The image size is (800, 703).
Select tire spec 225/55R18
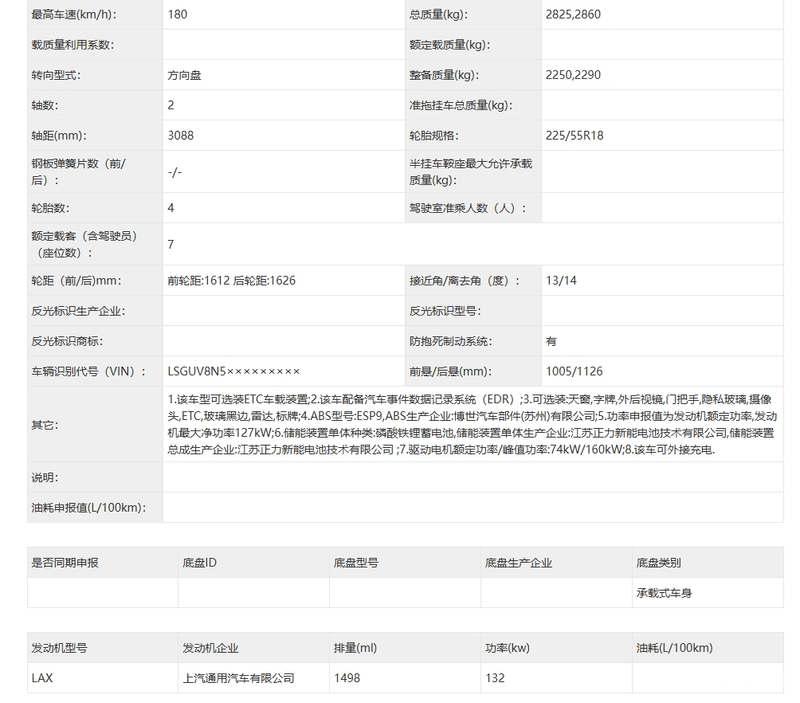574,135
